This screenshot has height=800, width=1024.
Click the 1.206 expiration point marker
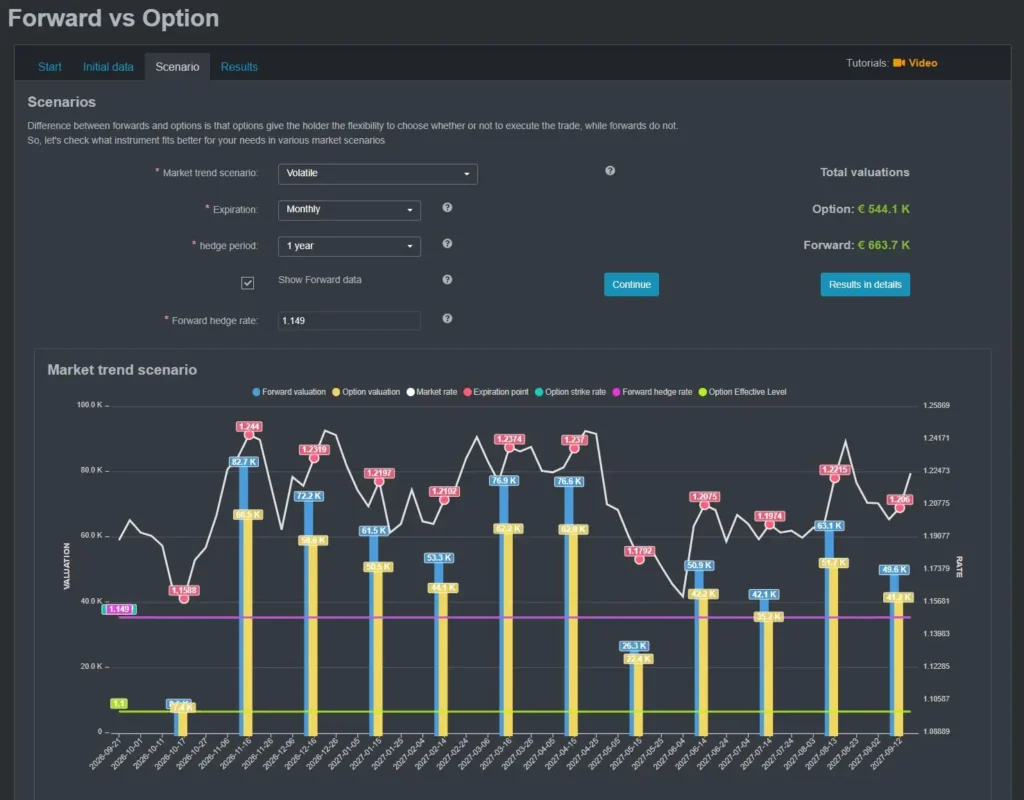click(899, 507)
